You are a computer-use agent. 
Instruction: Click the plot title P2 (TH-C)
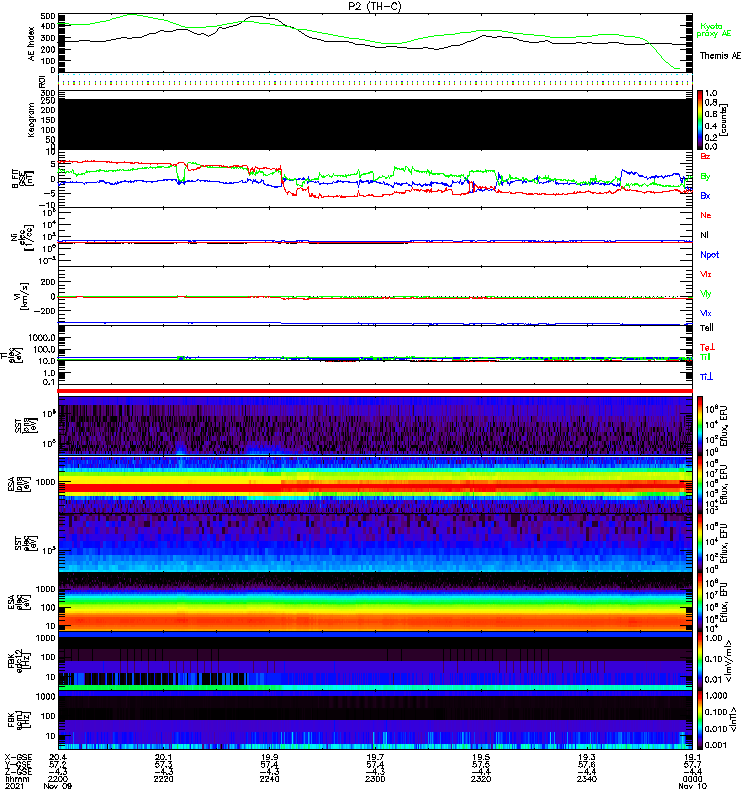point(375,6)
